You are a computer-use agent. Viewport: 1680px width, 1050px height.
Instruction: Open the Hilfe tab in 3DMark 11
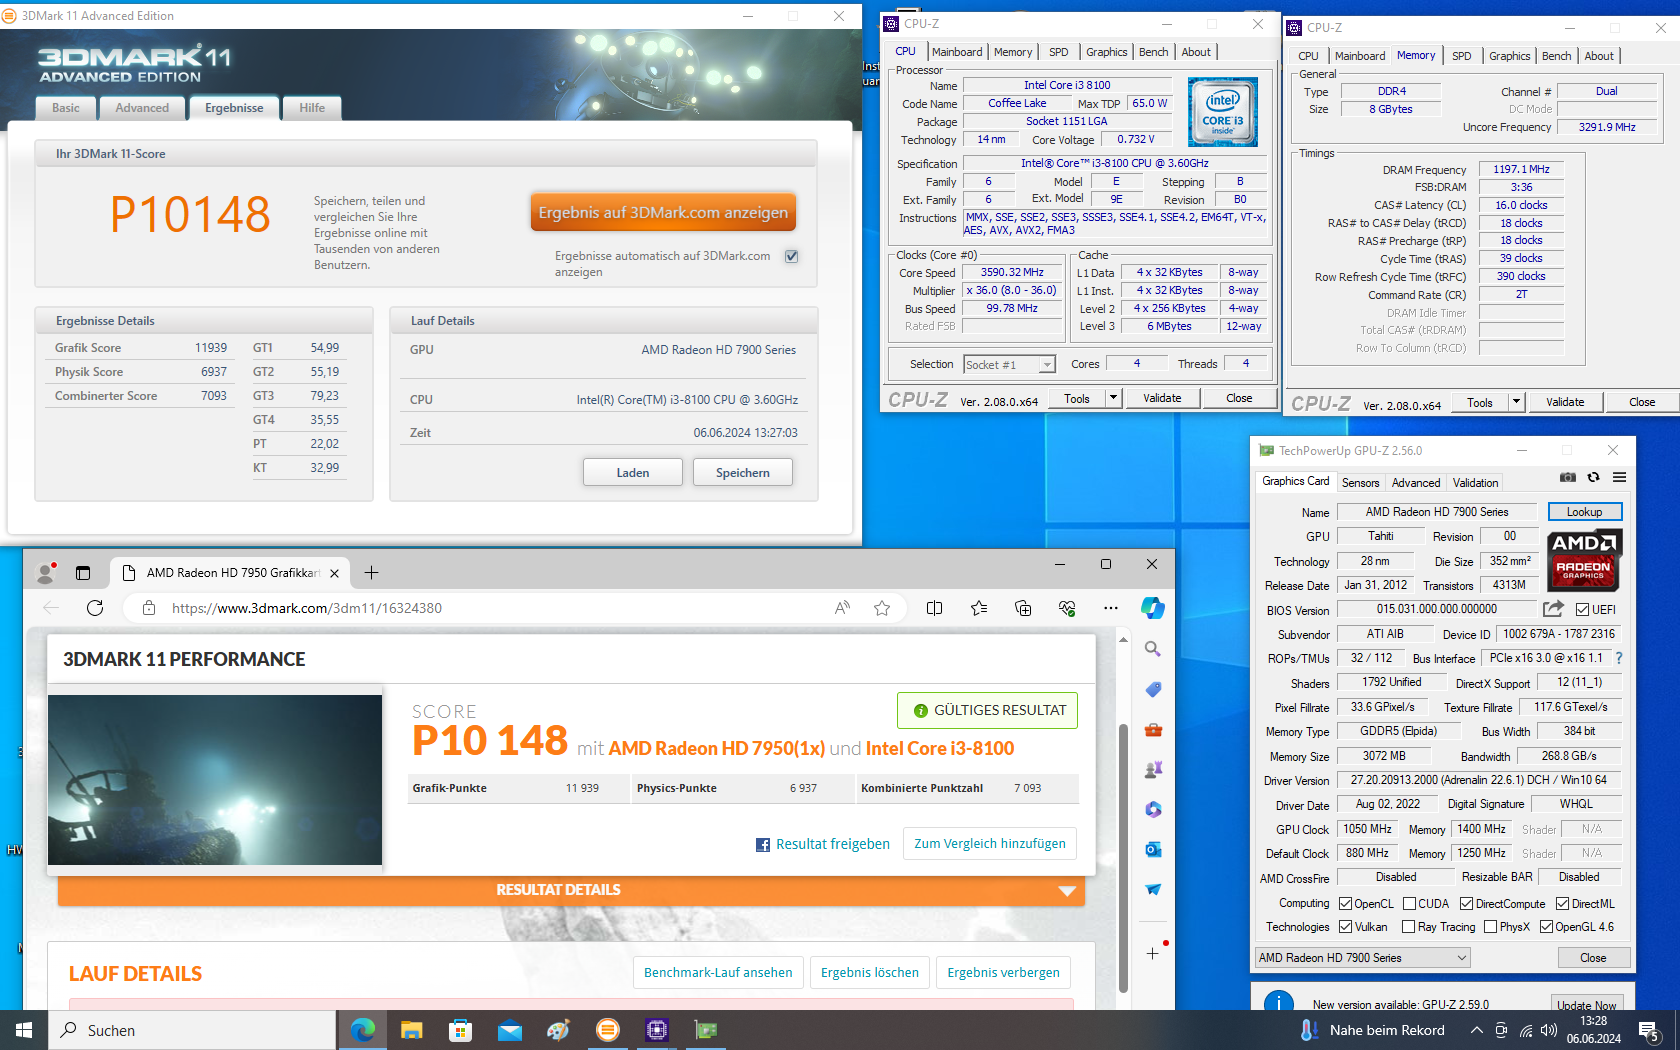click(x=312, y=108)
